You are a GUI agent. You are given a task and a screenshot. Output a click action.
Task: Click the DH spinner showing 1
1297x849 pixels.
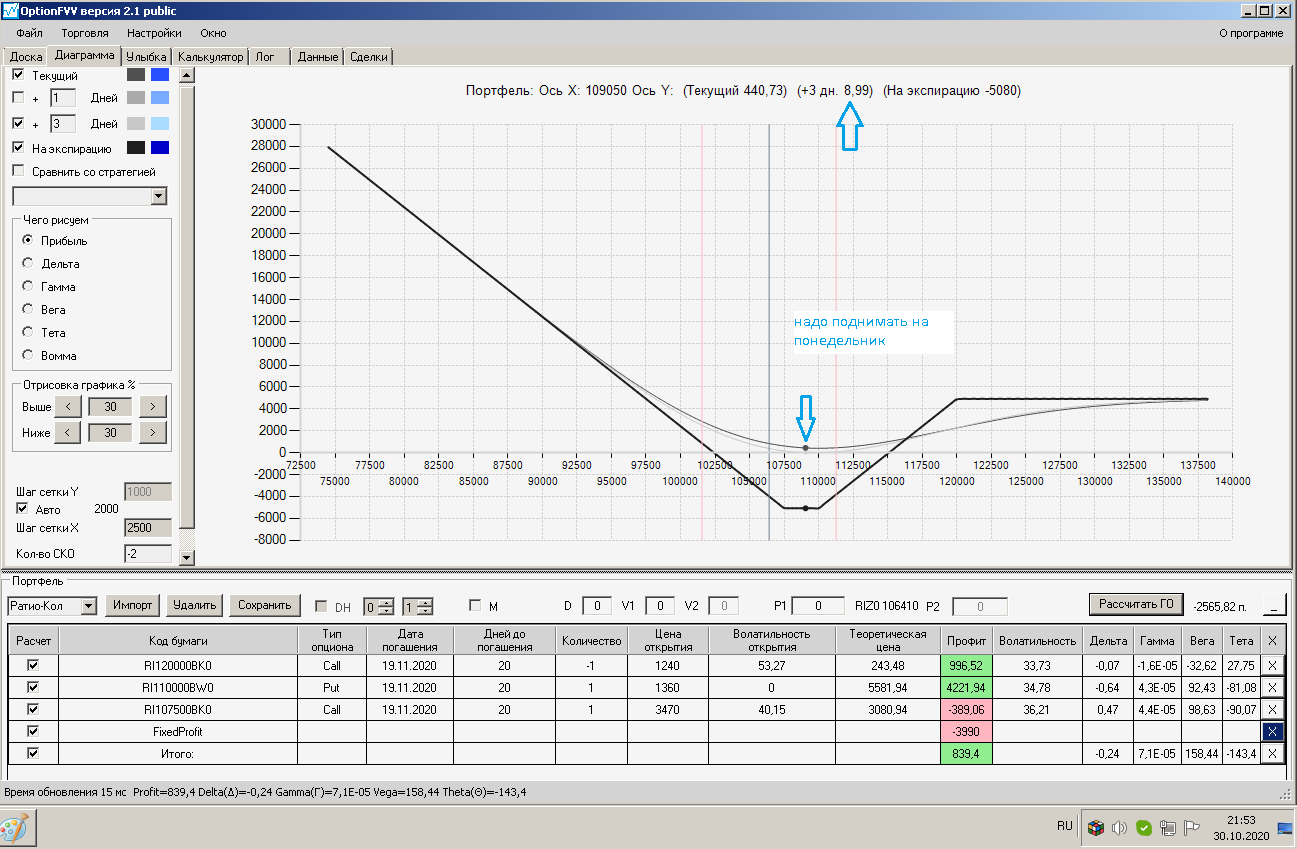point(418,606)
